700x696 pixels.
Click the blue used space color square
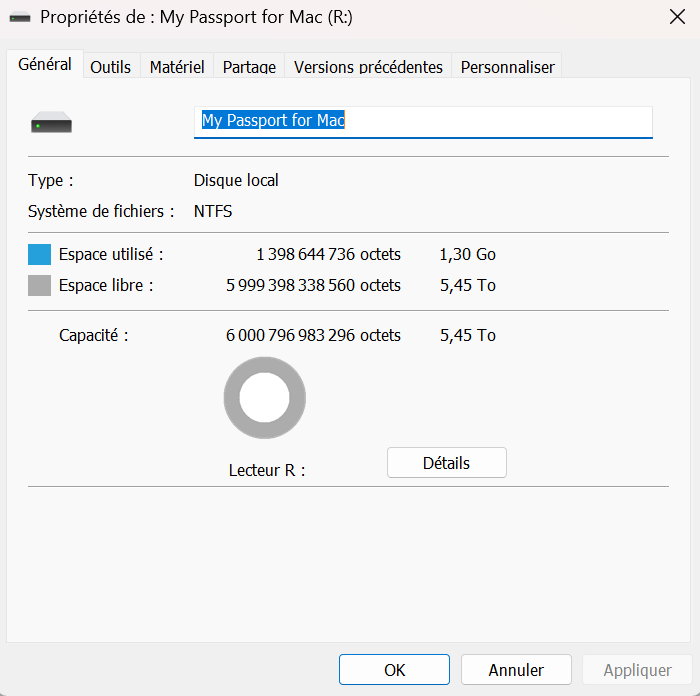coord(39,254)
